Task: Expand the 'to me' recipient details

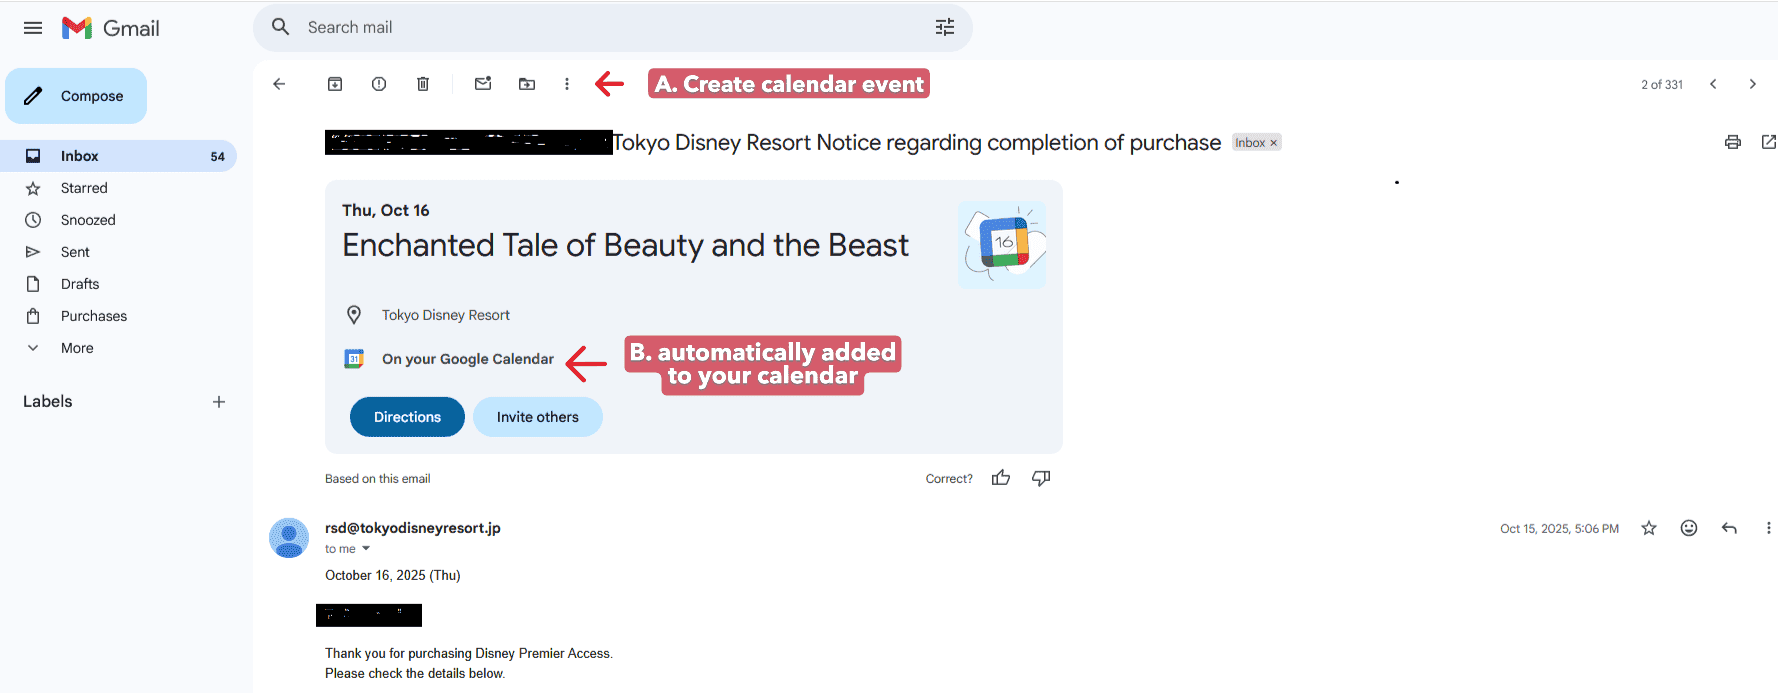Action: [347, 548]
